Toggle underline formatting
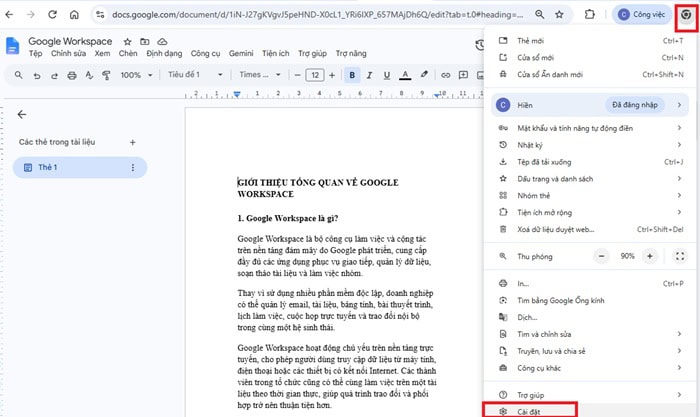This screenshot has width=700, height=417. (x=387, y=75)
